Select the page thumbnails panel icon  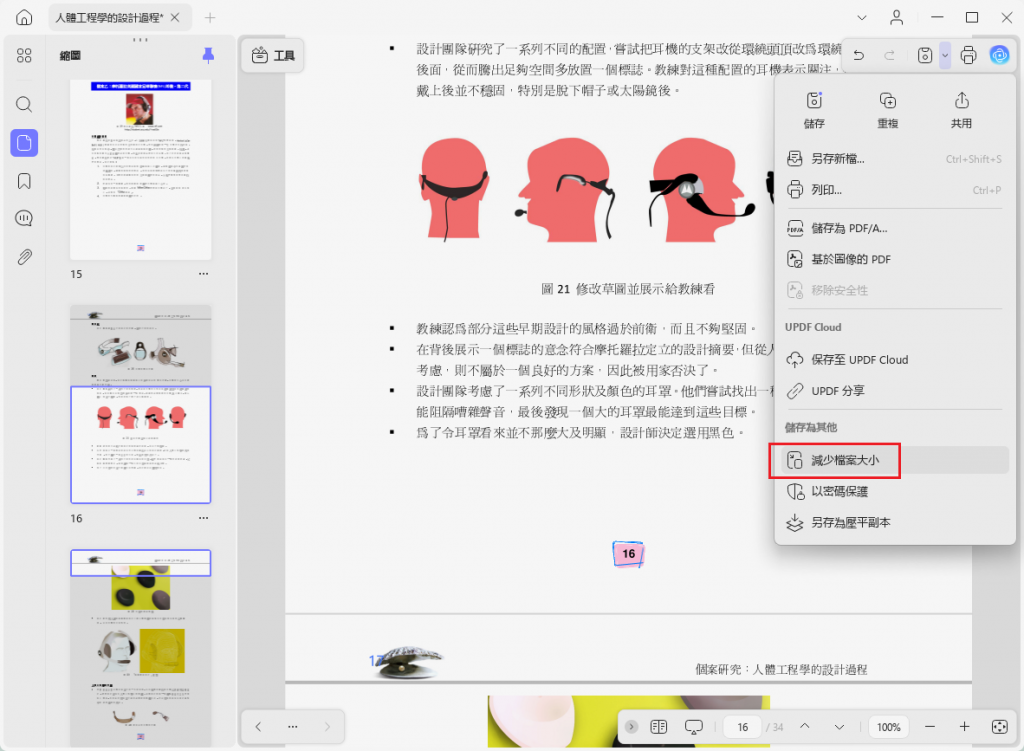click(24, 143)
